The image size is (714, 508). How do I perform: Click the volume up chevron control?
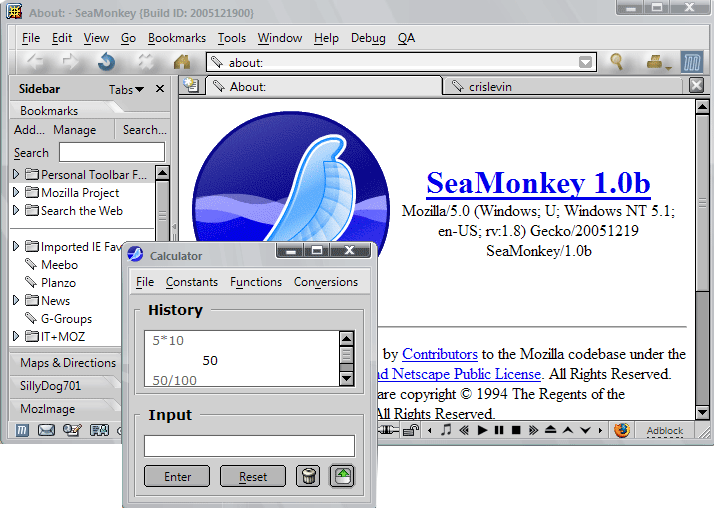pos(568,430)
